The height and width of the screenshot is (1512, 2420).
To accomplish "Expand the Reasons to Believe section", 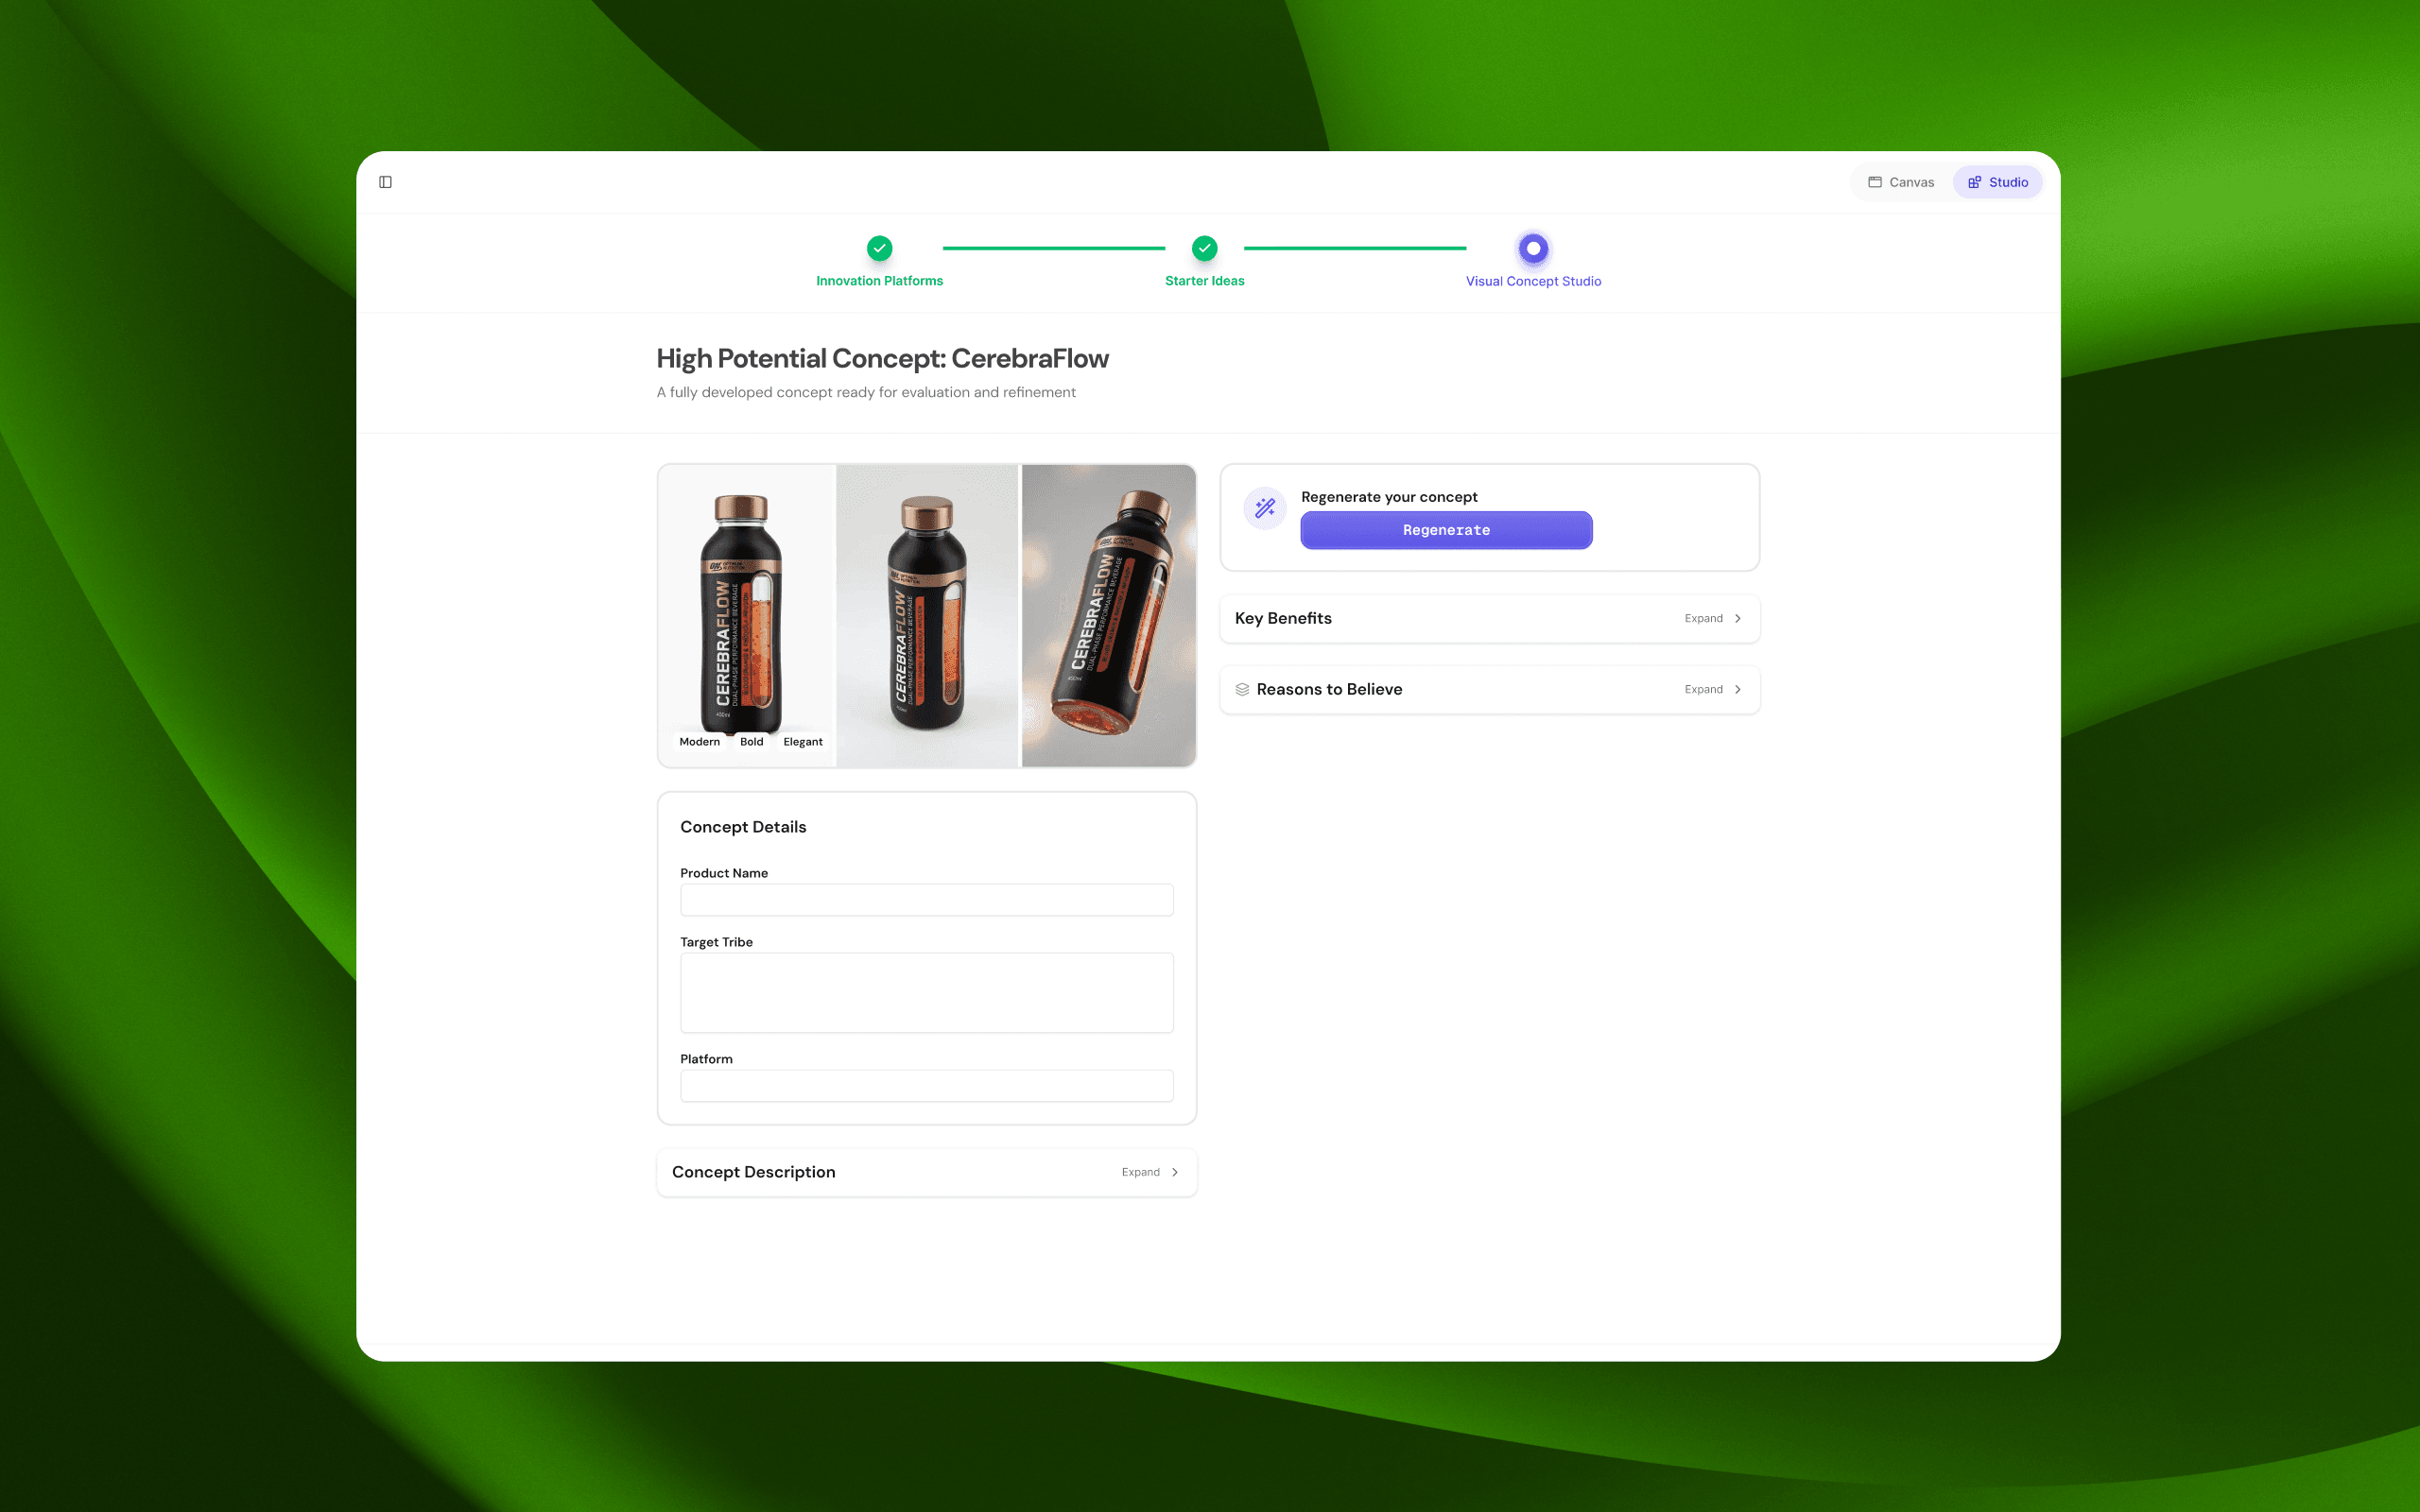I will (x=1712, y=689).
